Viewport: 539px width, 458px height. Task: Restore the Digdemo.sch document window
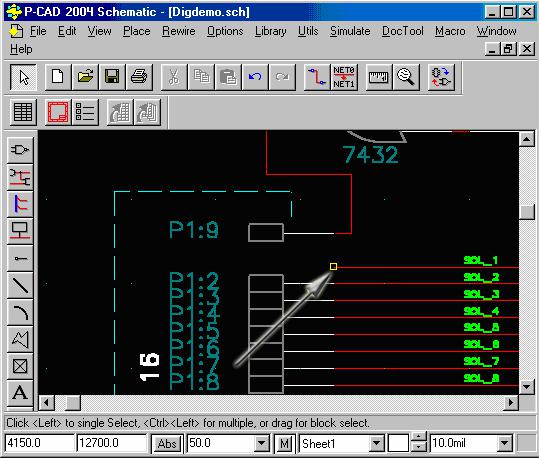pyautogui.click(x=508, y=49)
